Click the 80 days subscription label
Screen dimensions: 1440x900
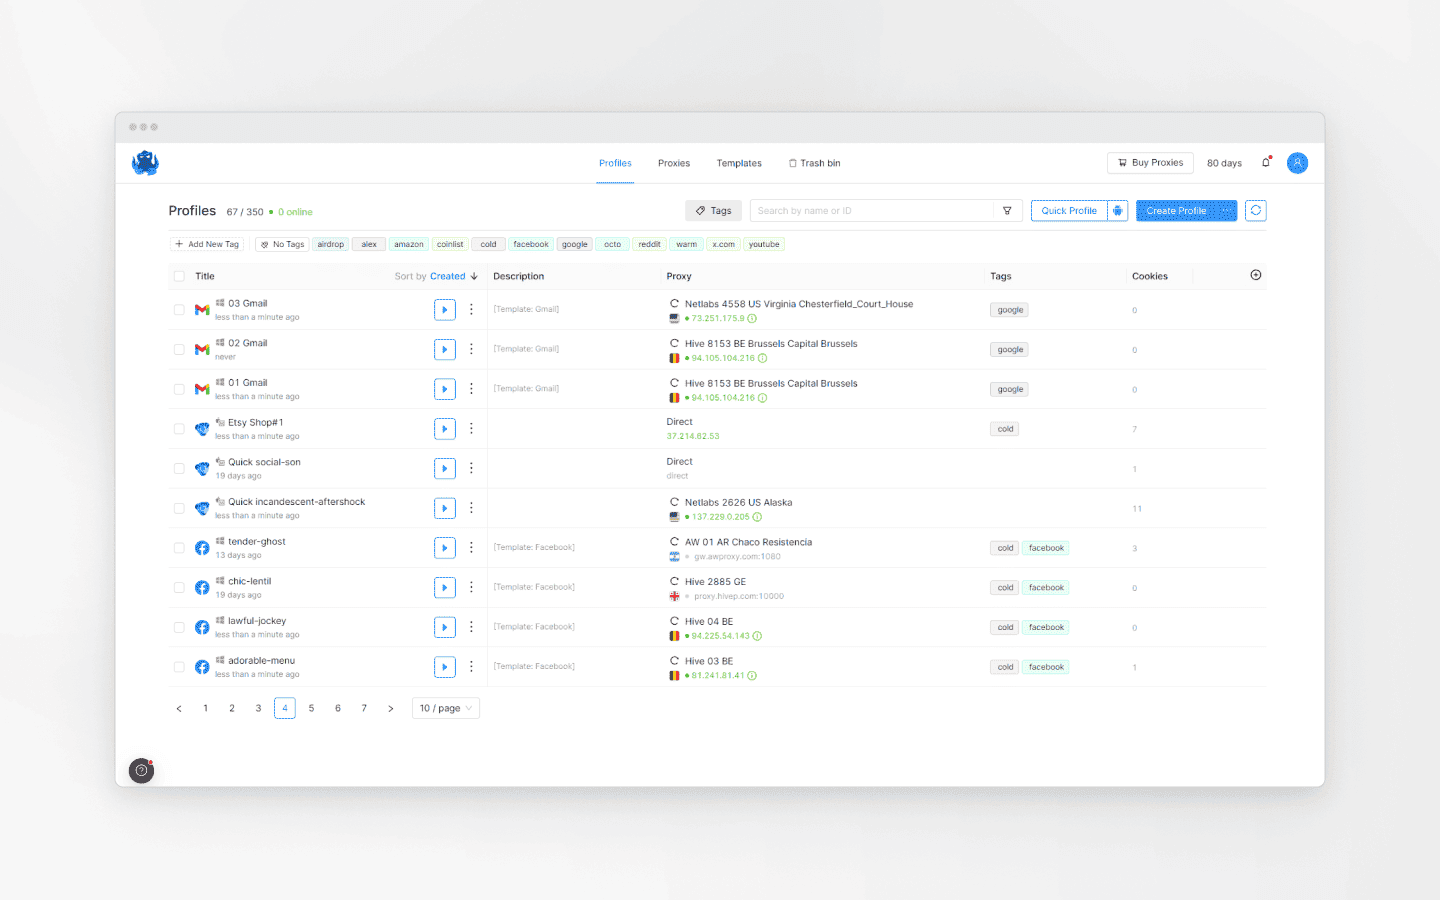(x=1224, y=163)
